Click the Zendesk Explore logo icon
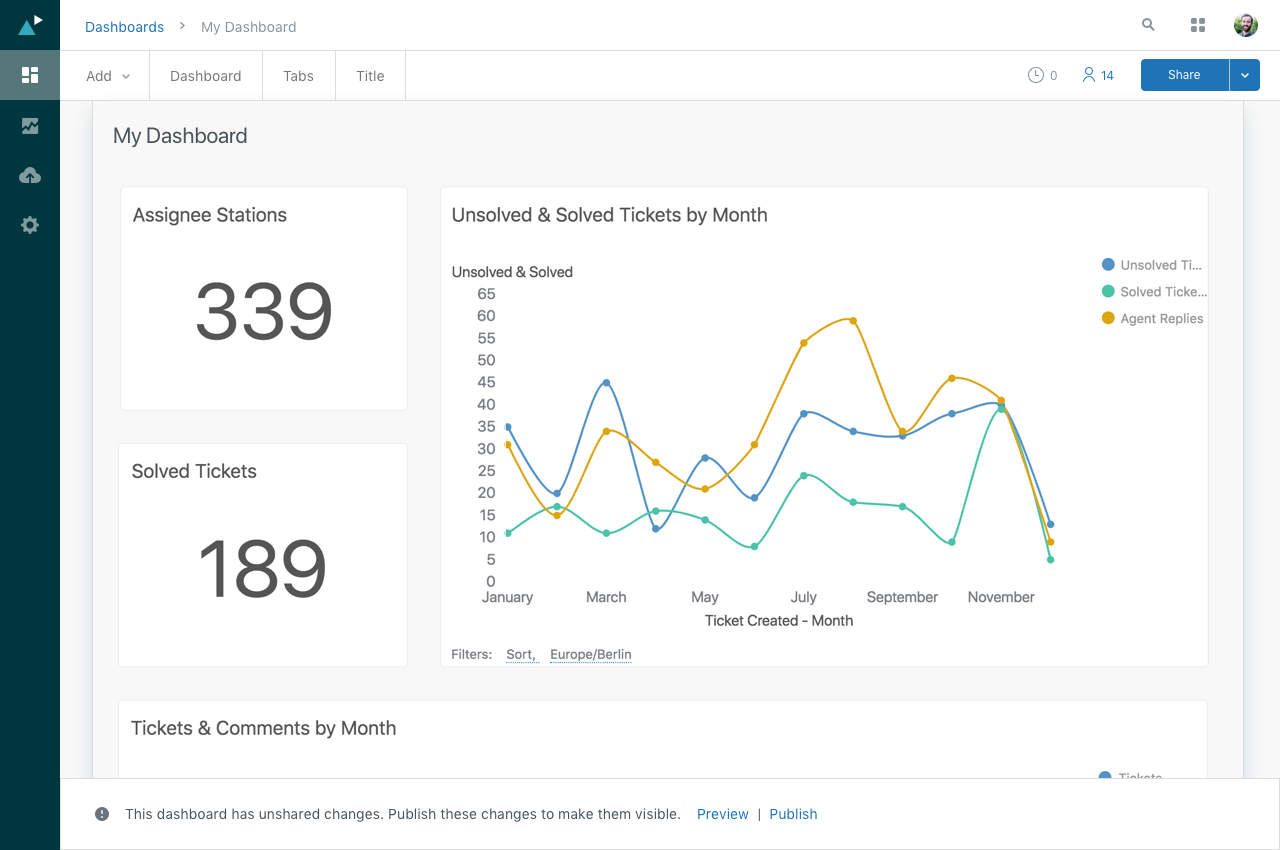The image size is (1280, 850). [30, 25]
